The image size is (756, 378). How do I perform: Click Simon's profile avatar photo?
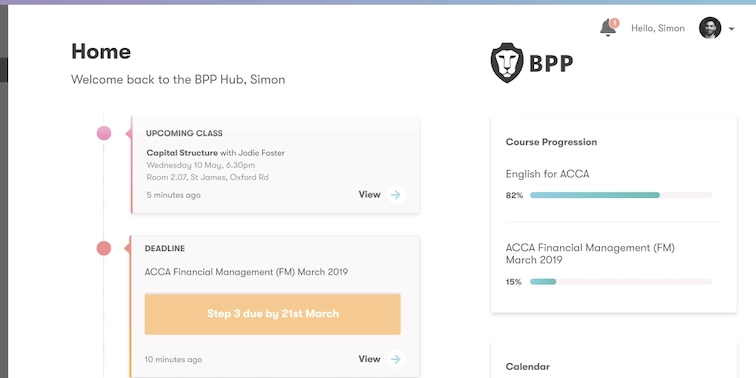click(710, 28)
